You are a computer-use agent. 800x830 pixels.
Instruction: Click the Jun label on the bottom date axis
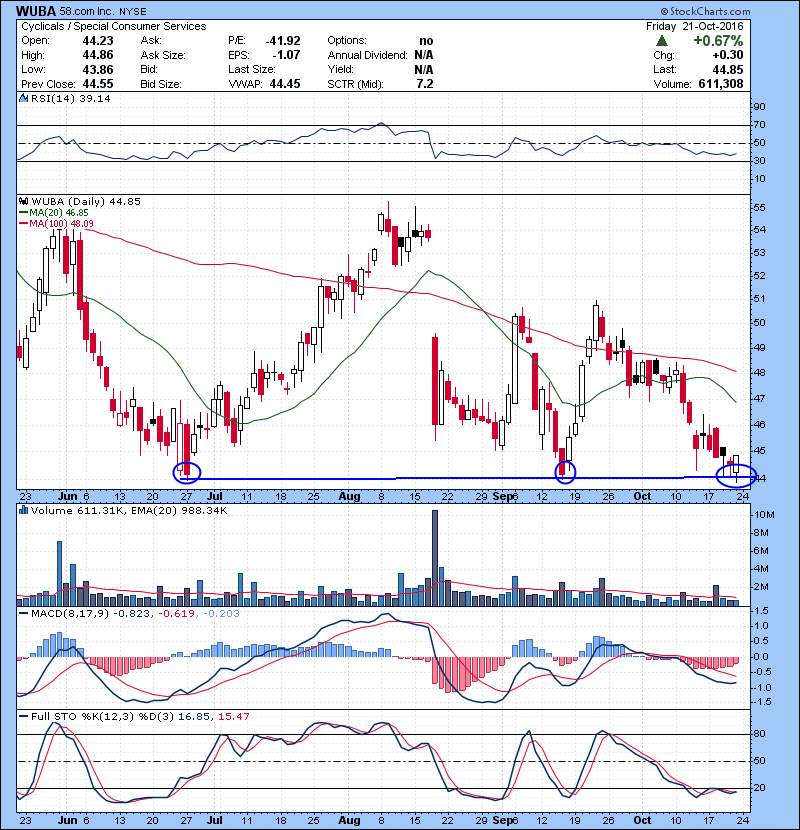67,820
